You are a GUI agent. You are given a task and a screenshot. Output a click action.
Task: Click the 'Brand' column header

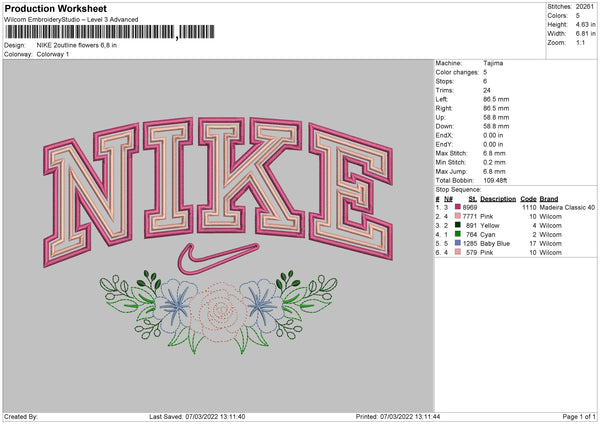549,199
